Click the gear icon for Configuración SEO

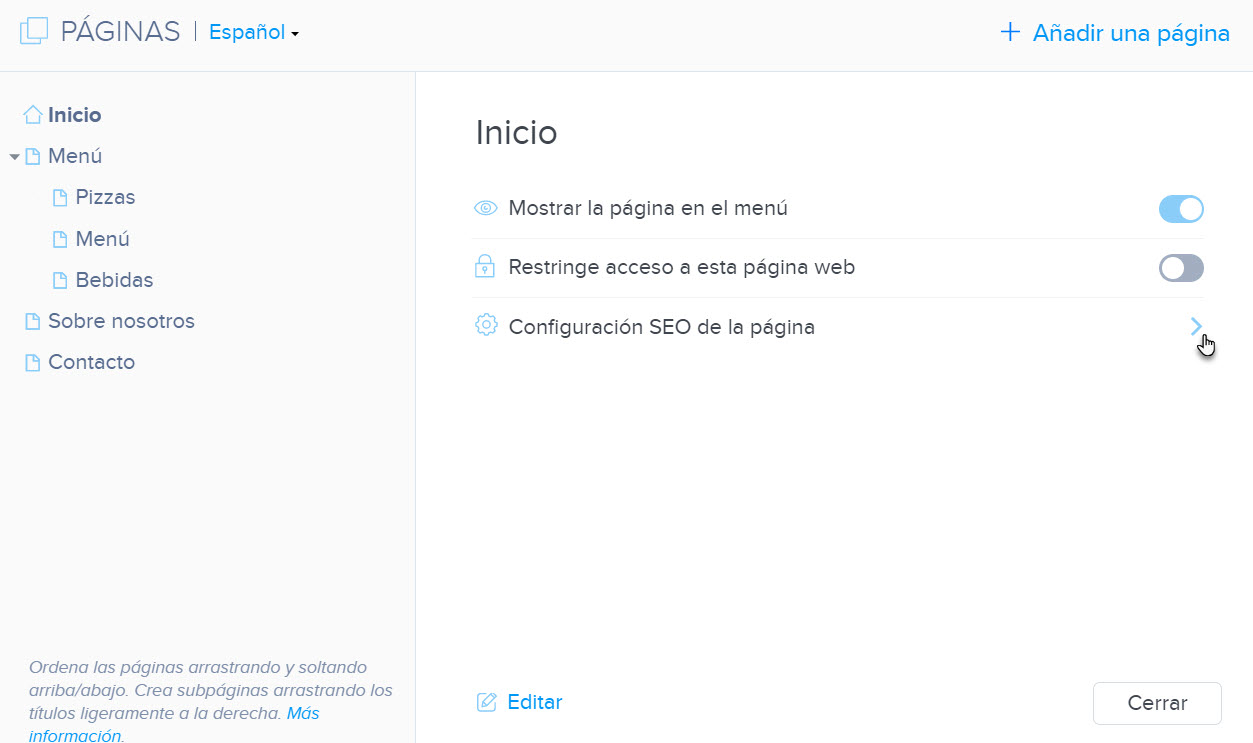tap(485, 325)
